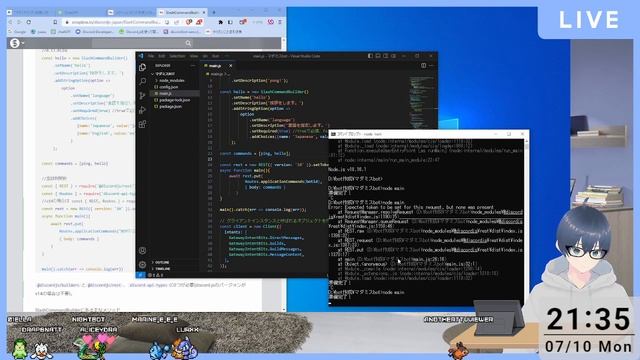Expand the TIMELINE section

point(162,269)
